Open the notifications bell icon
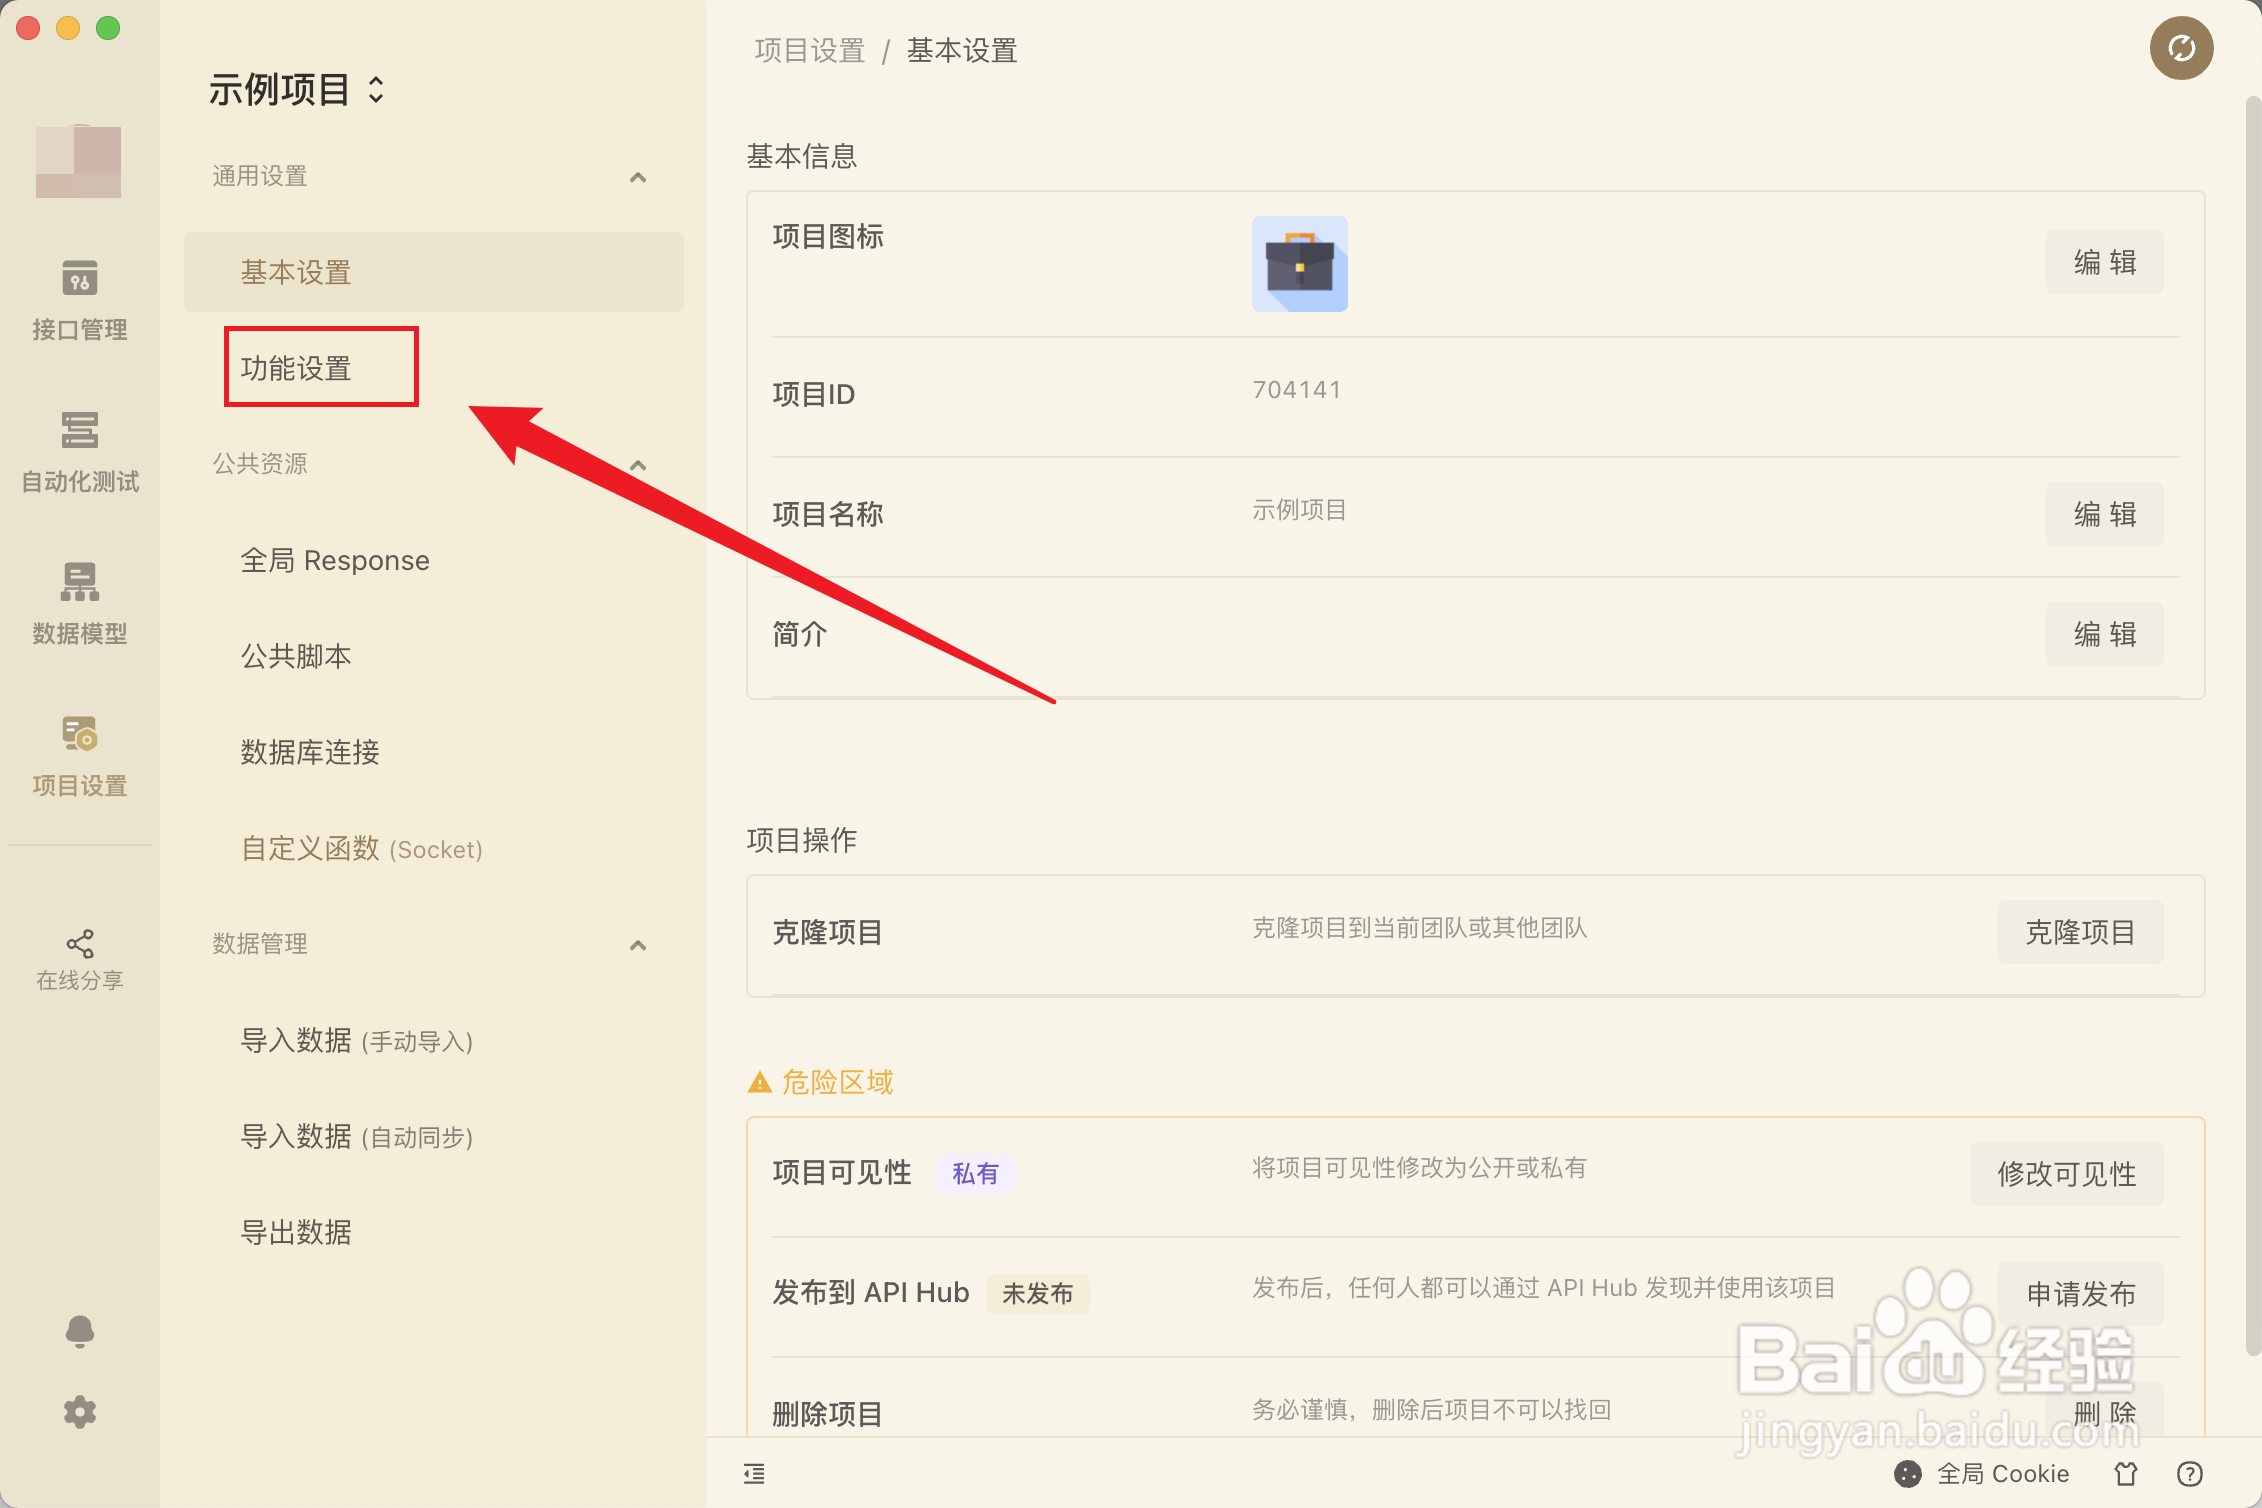2262x1508 pixels. (79, 1331)
